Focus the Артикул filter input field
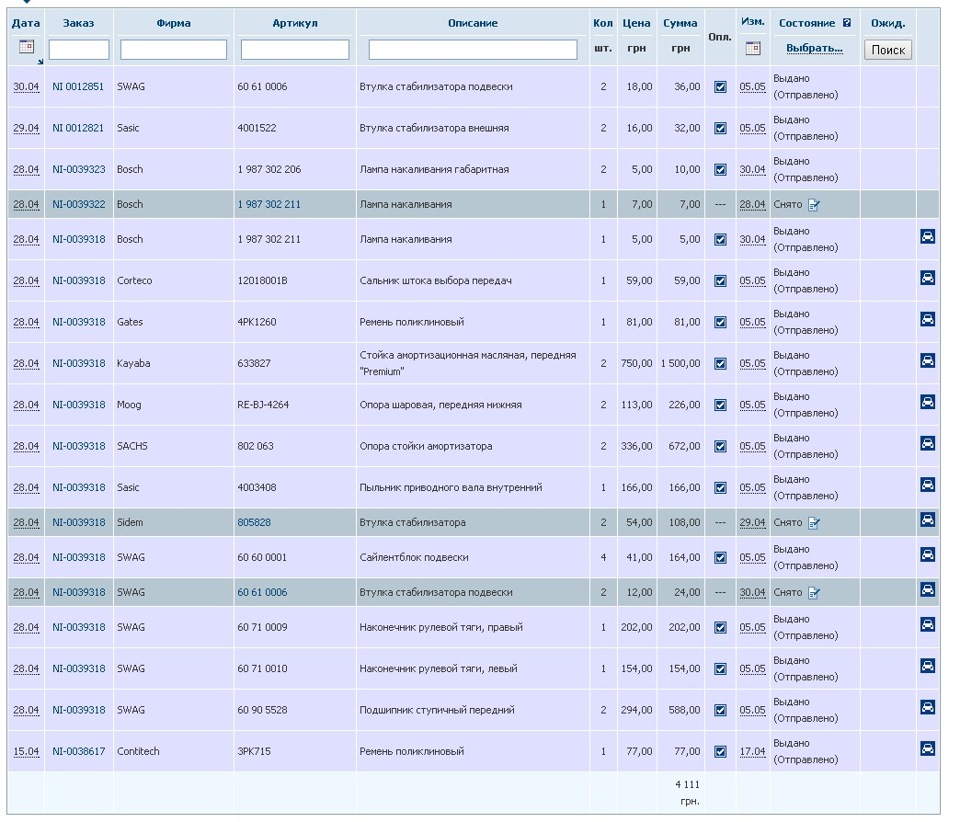960x822 pixels. pyautogui.click(x=294, y=50)
